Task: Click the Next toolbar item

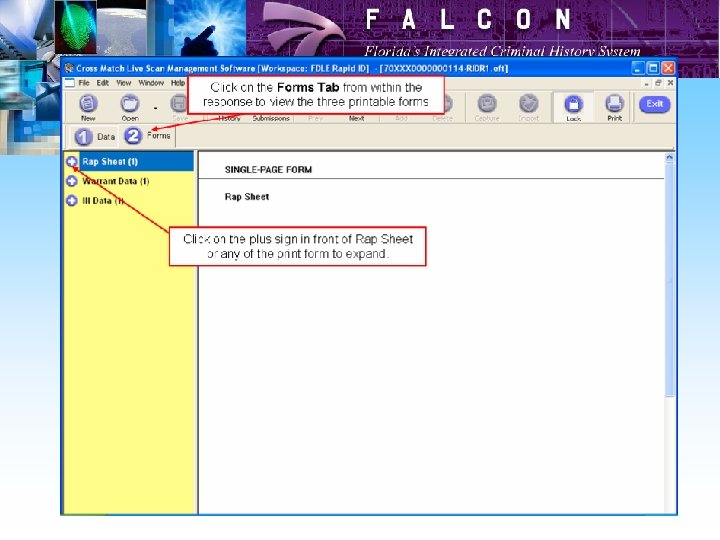Action: pos(356,118)
